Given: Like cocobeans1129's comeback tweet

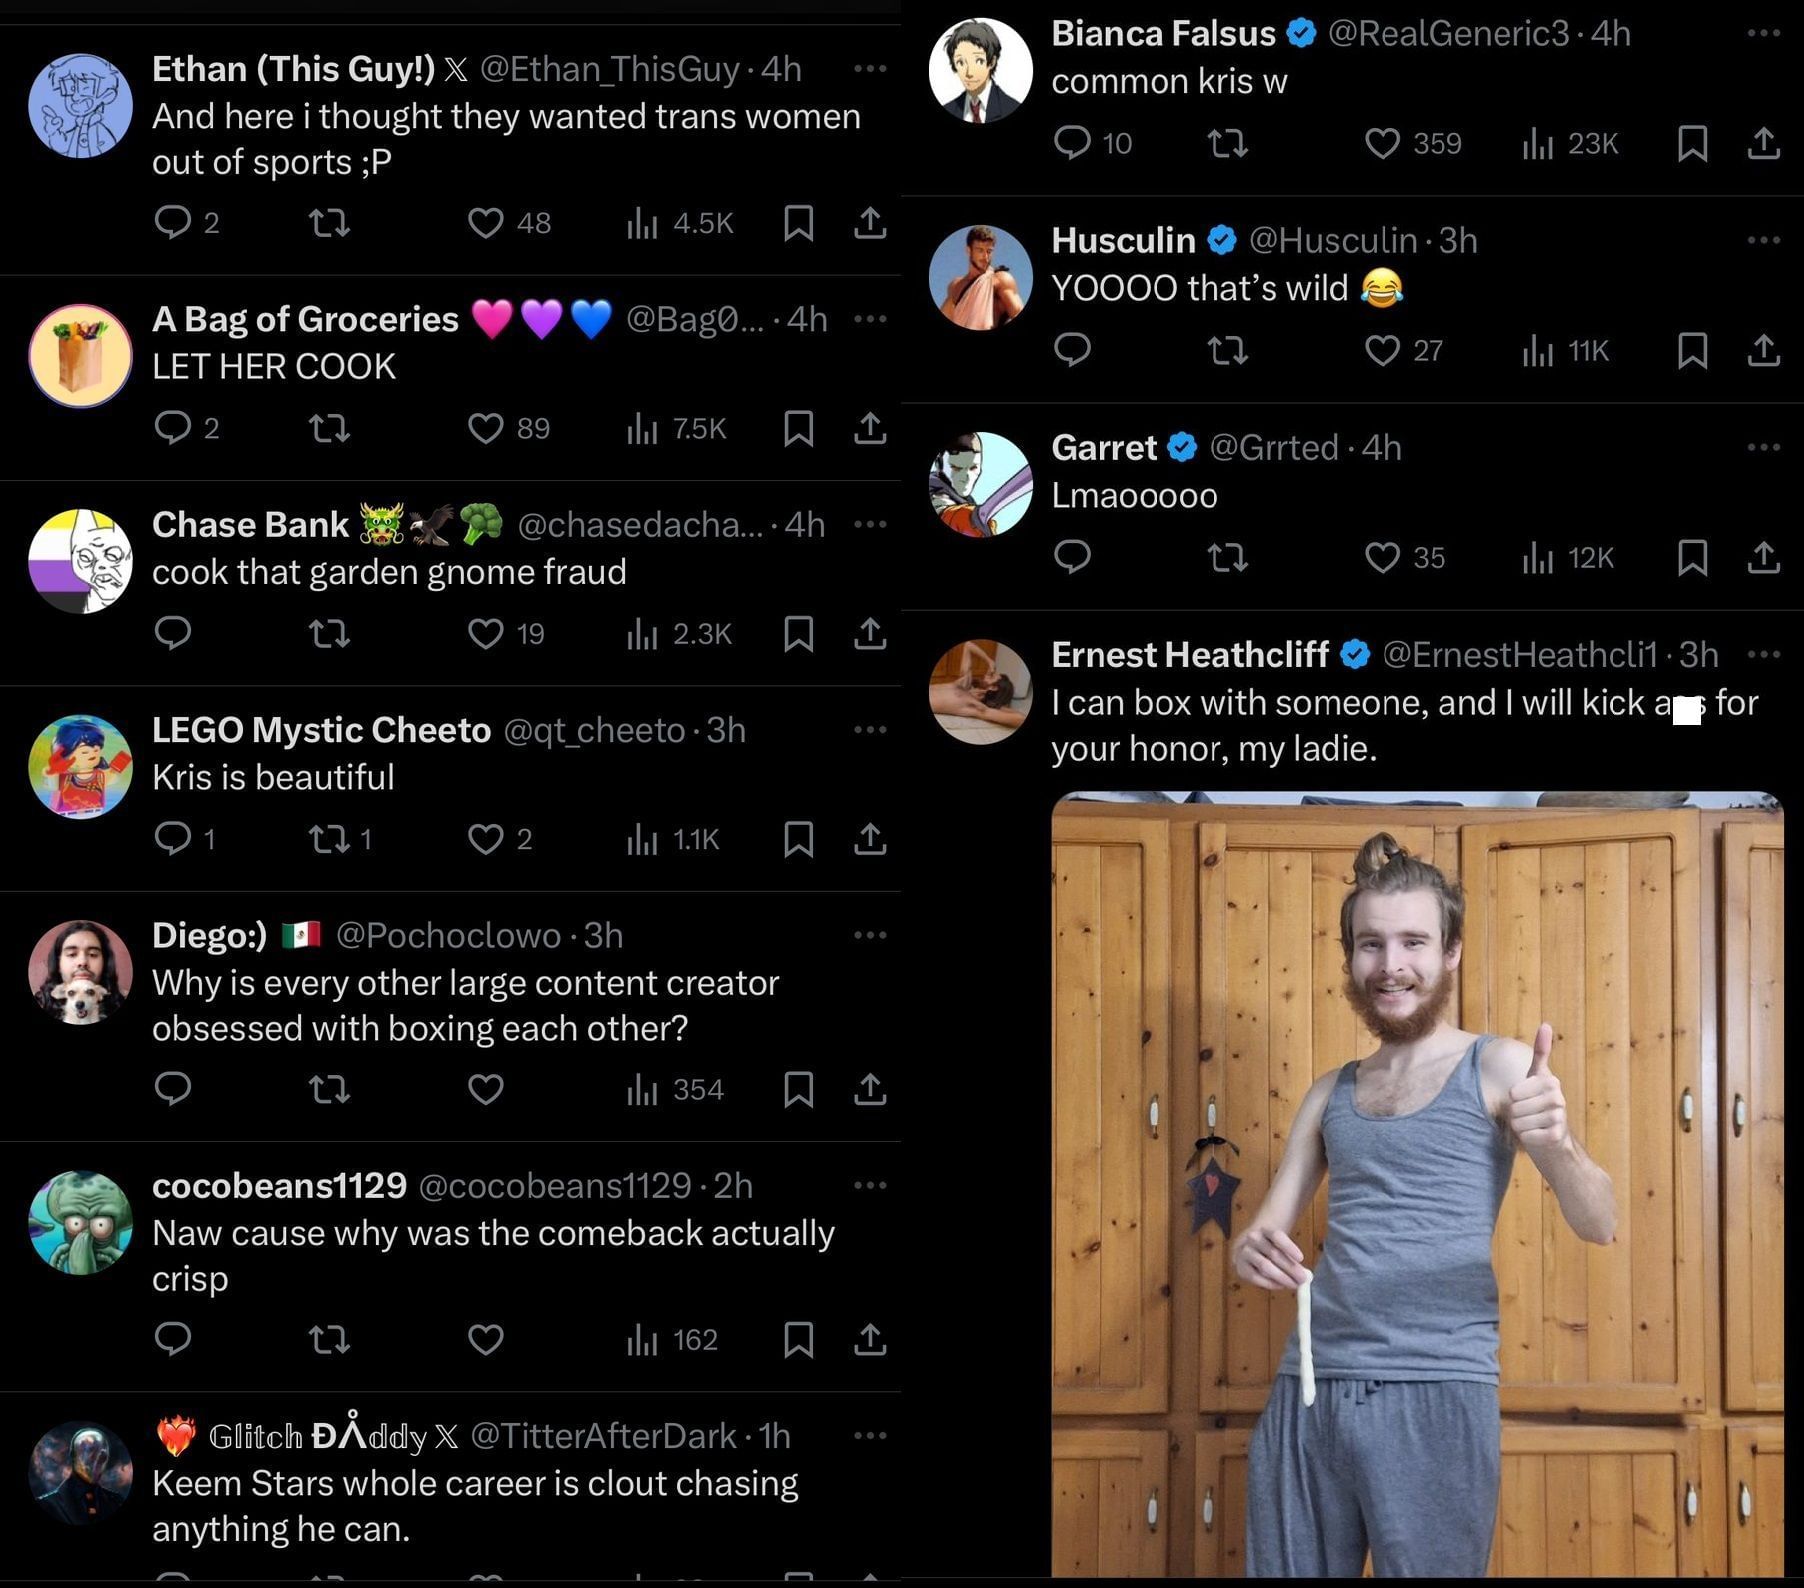Looking at the screenshot, I should tap(486, 1339).
